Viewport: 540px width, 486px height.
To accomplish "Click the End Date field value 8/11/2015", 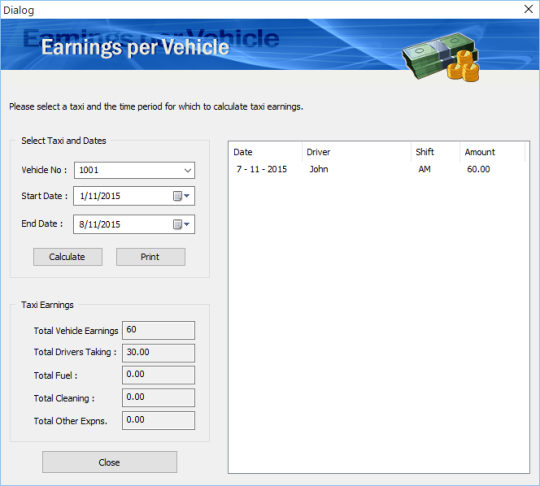I will [100, 225].
